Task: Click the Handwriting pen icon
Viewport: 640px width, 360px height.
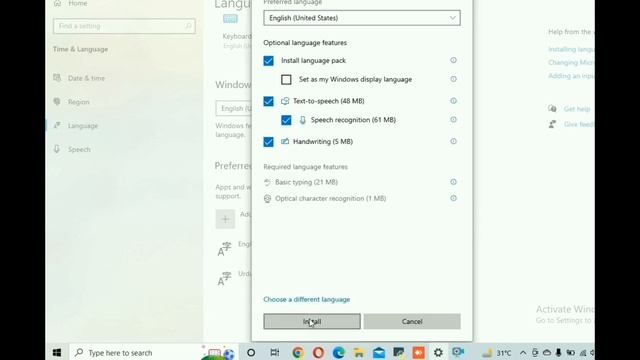Action: (x=285, y=141)
